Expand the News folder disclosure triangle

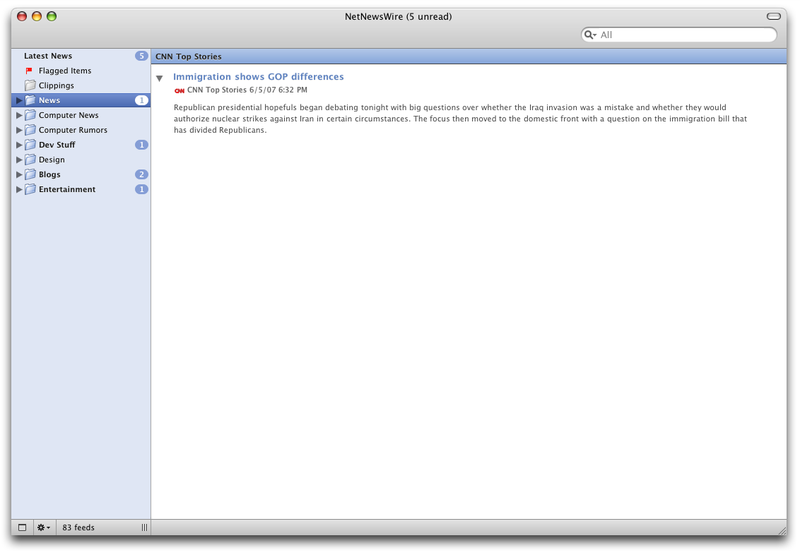coord(19,100)
